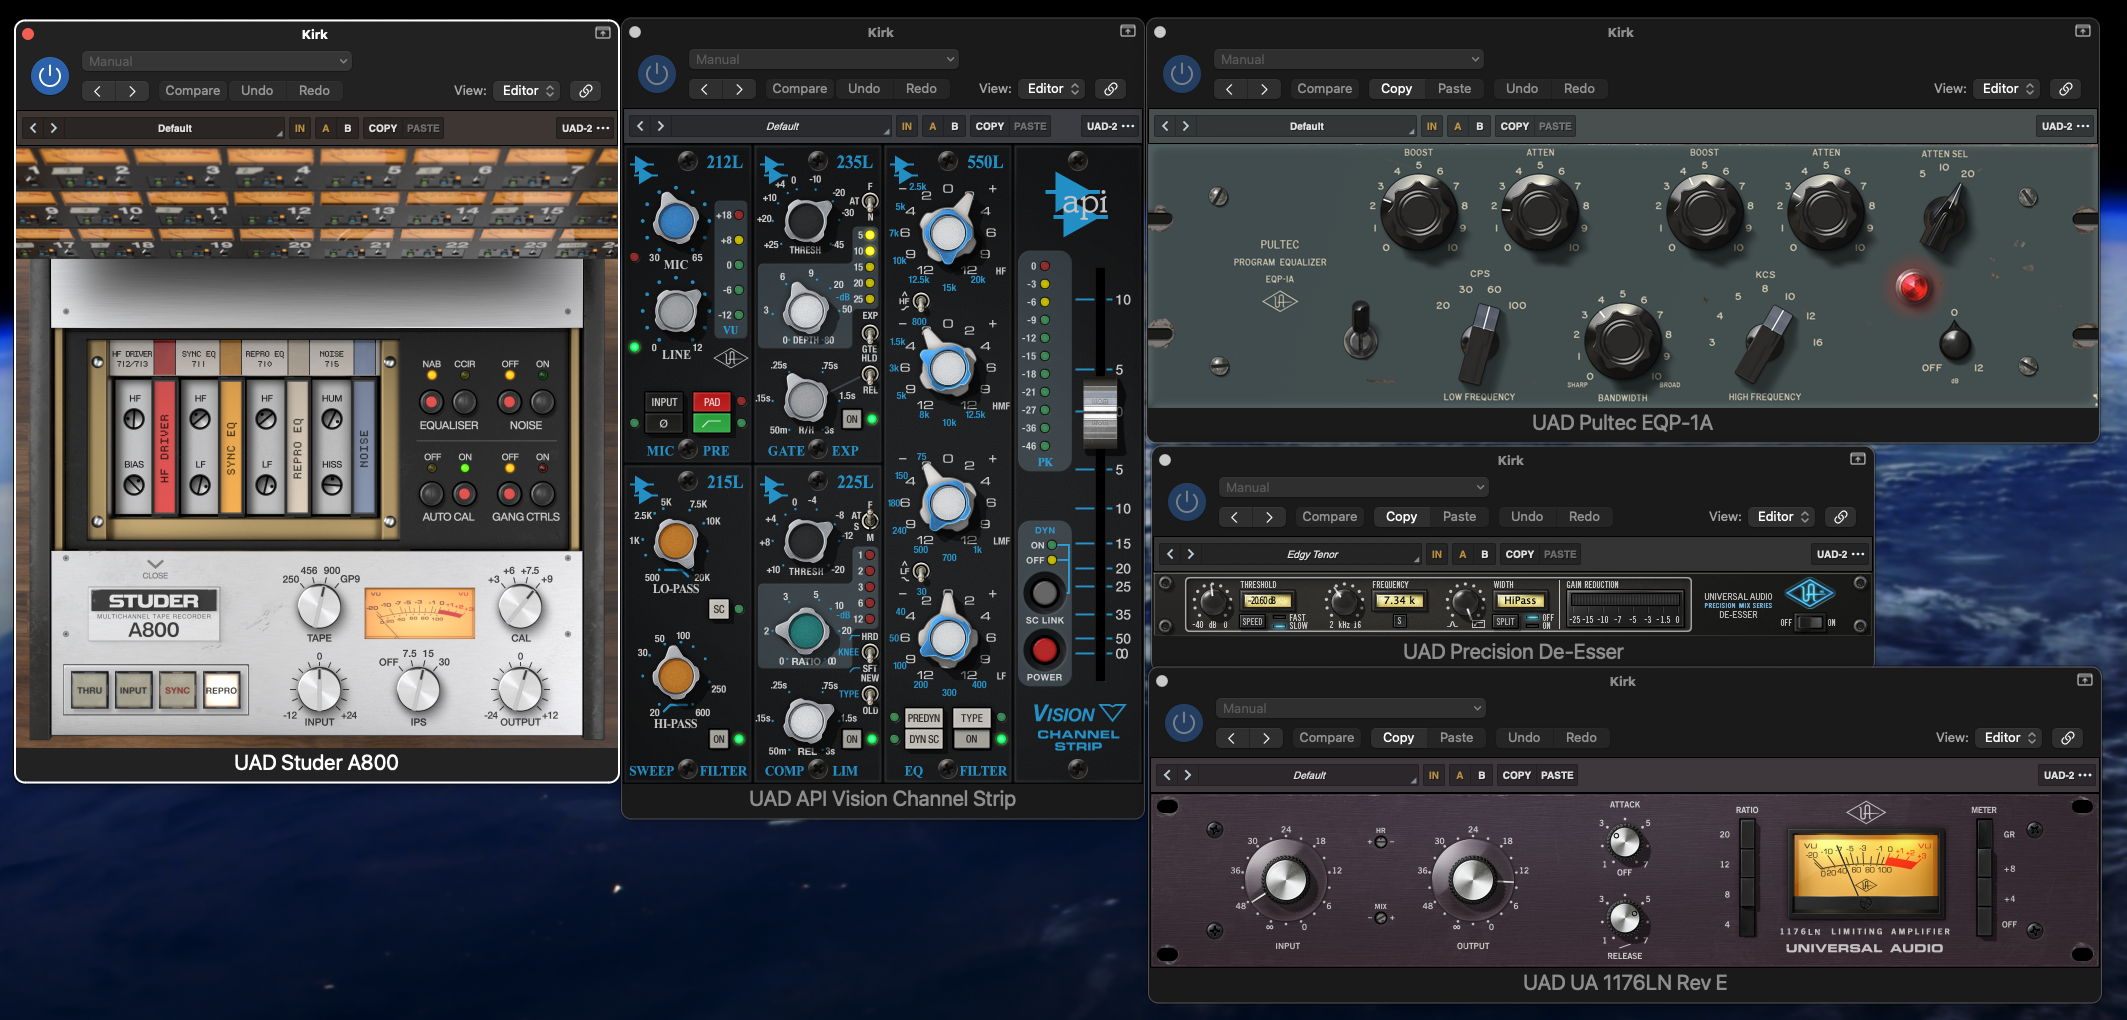Toggle the PAD switch on mic pre
This screenshot has width=2127, height=1020.
point(711,402)
